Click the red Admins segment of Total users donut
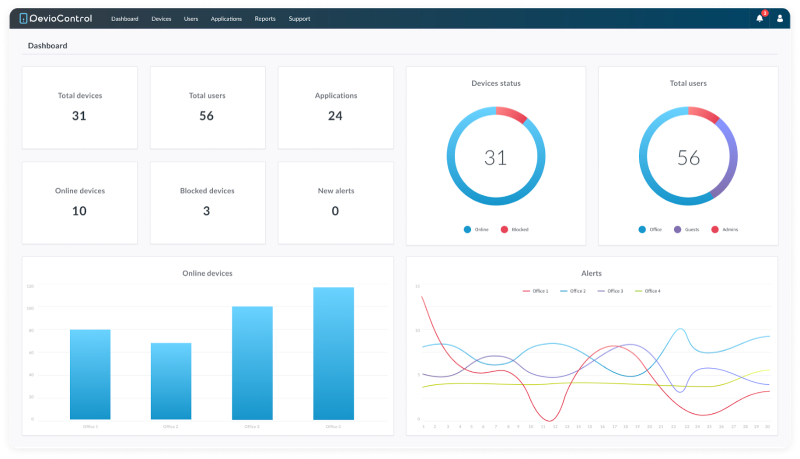 (705, 114)
